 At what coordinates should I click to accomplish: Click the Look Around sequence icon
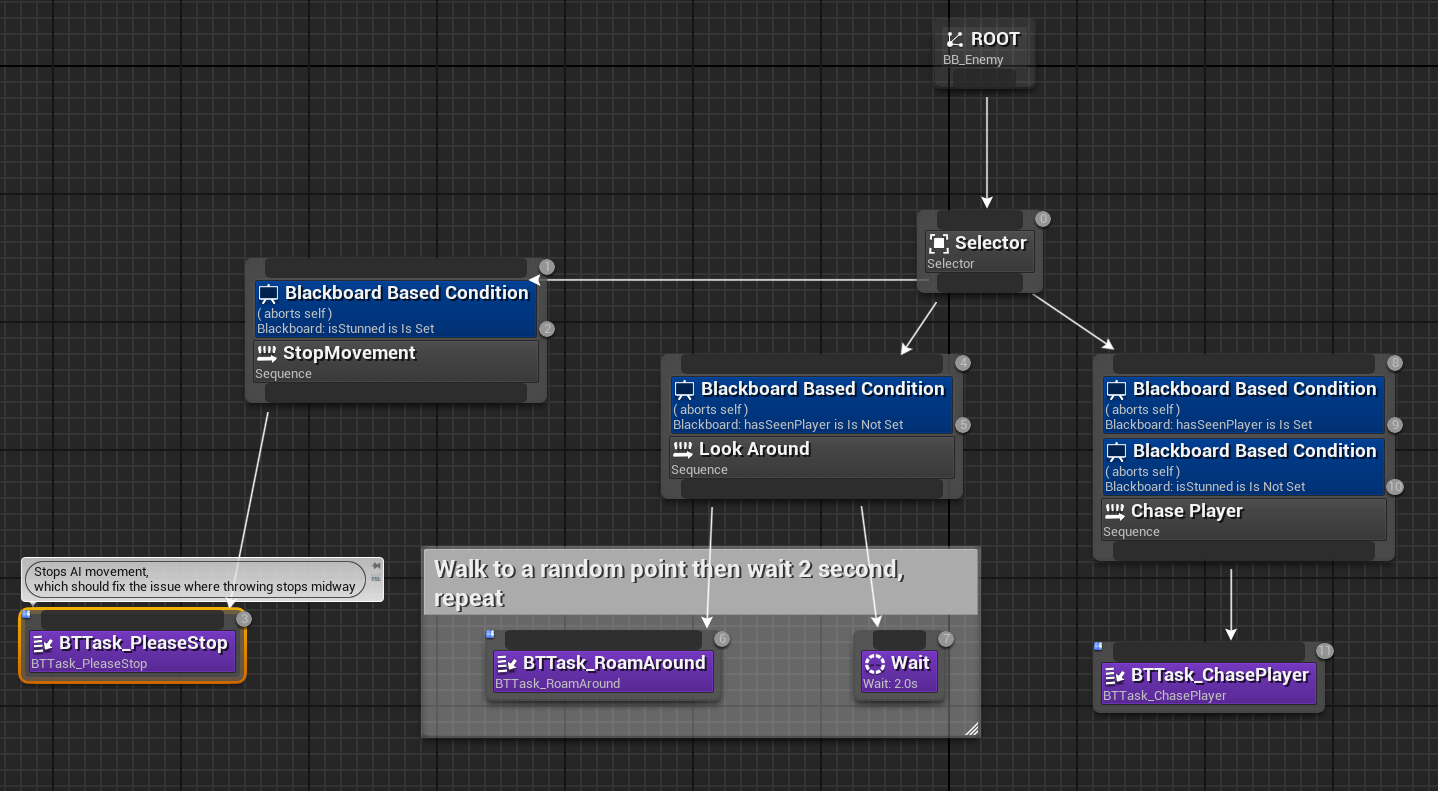[682, 449]
